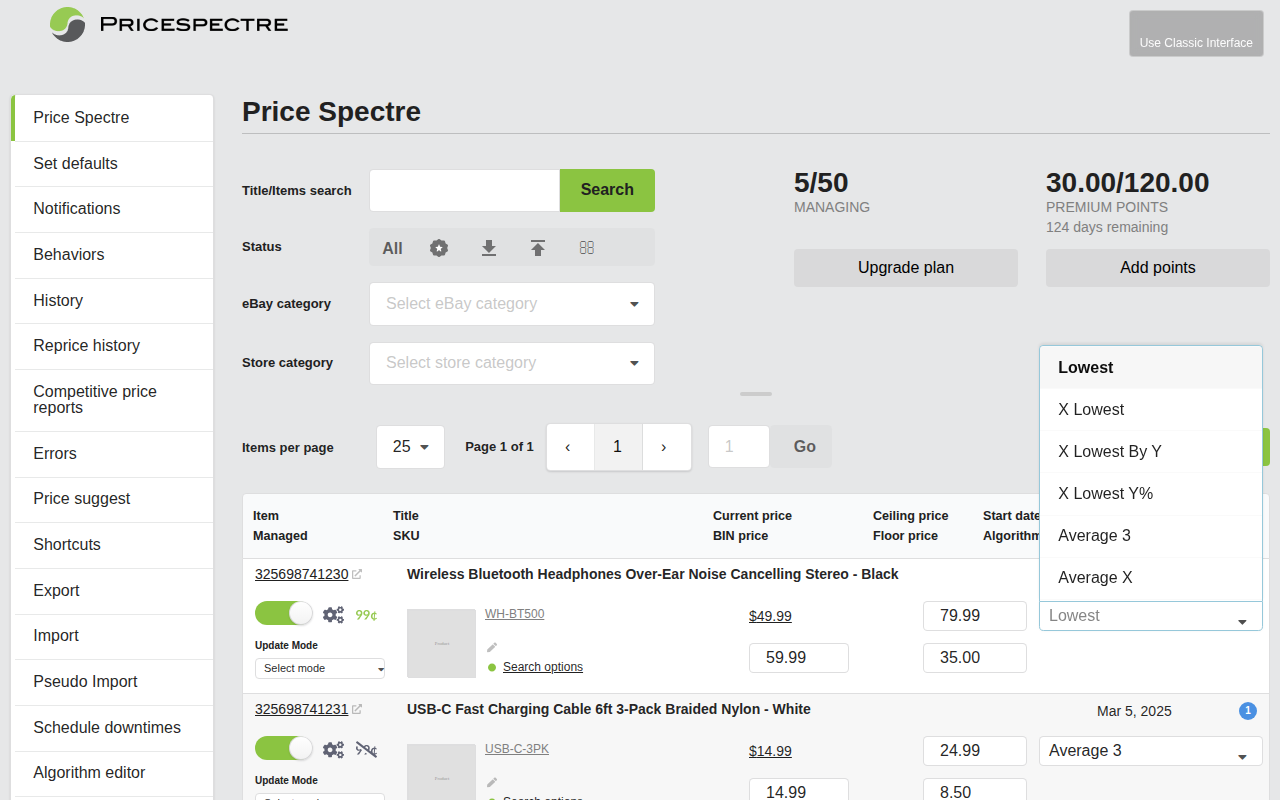Open the eBay category dropdown
This screenshot has height=800, width=1280.
(511, 303)
